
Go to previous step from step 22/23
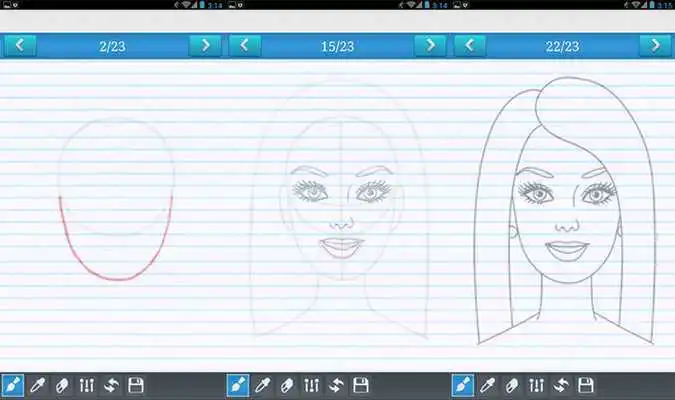[x=470, y=45]
